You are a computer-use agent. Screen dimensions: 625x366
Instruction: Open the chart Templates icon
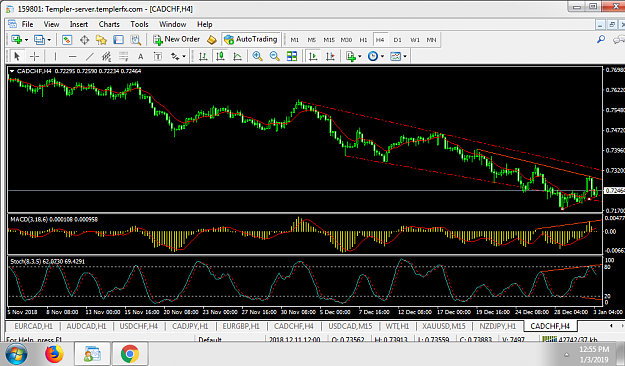pyautogui.click(x=395, y=56)
